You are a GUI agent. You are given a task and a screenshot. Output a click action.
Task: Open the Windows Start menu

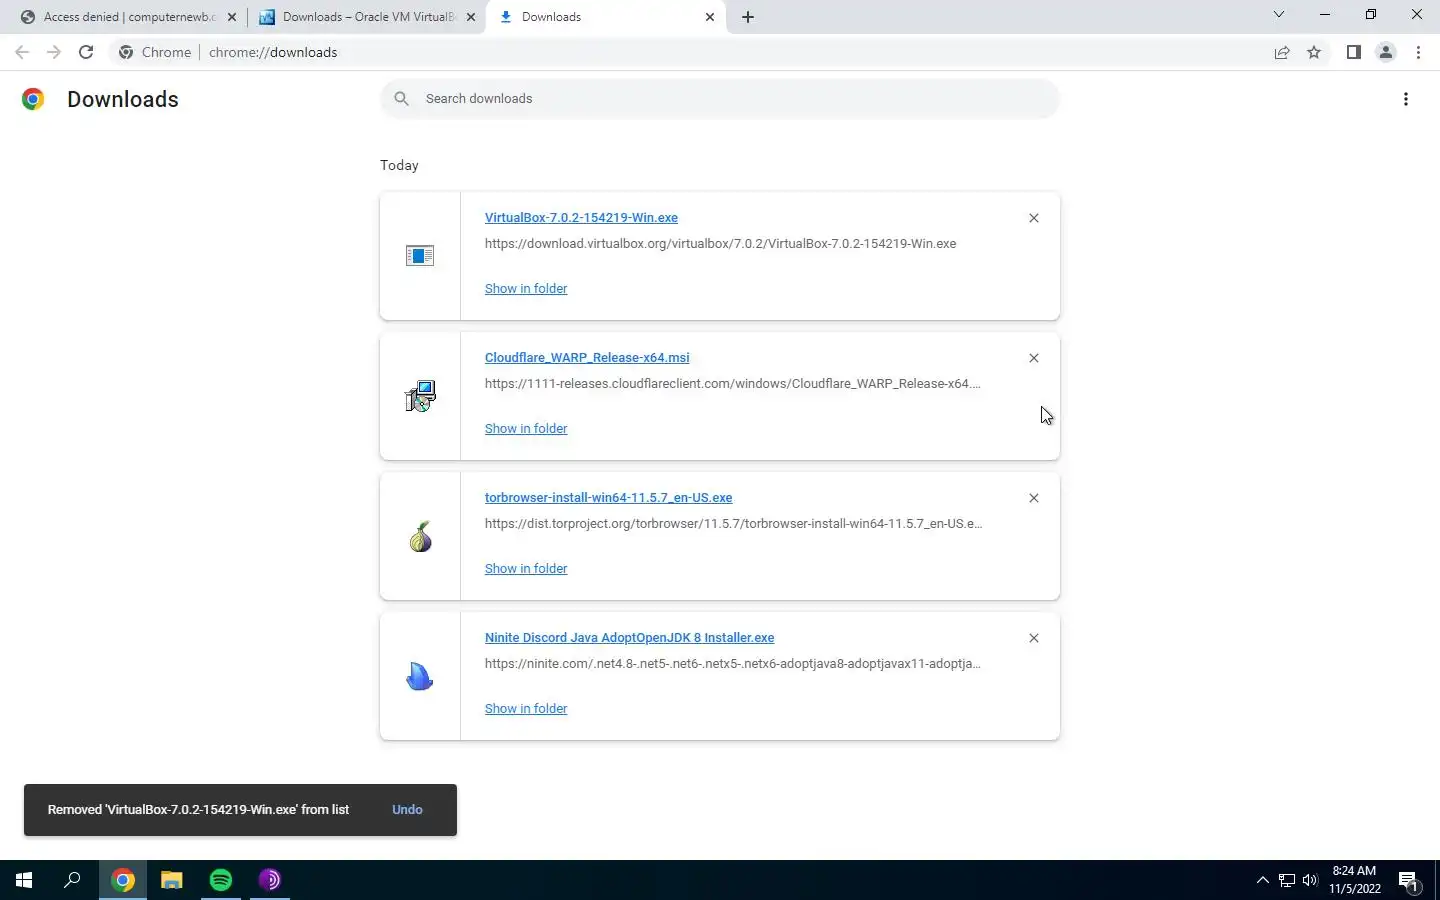coord(24,880)
